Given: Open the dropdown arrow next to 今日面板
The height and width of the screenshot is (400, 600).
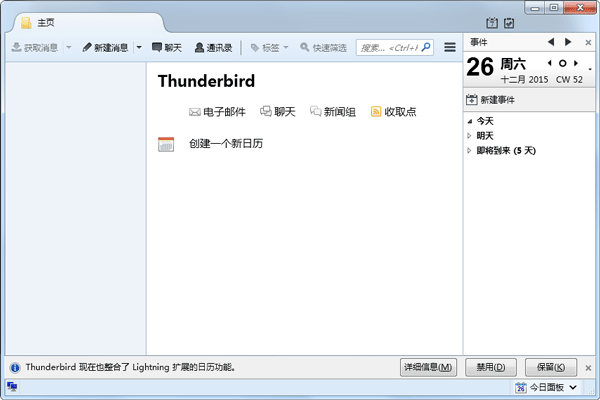Looking at the screenshot, I should (573, 387).
